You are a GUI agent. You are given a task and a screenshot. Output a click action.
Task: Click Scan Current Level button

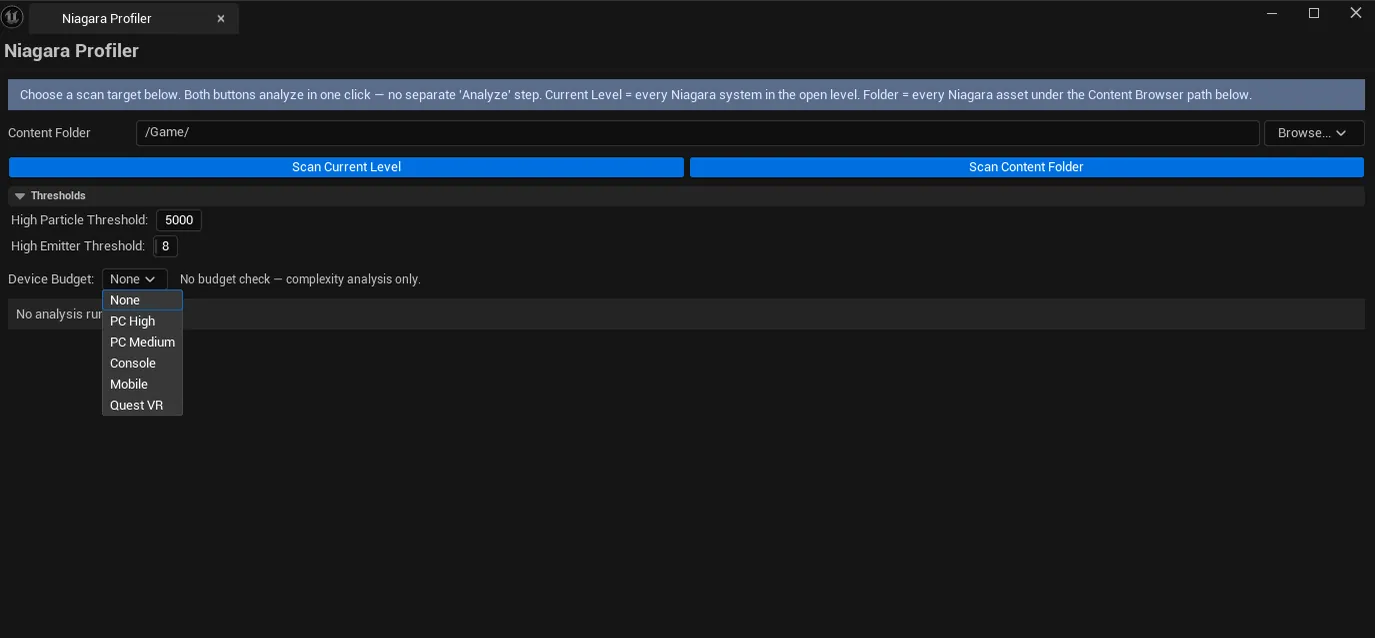[346, 167]
